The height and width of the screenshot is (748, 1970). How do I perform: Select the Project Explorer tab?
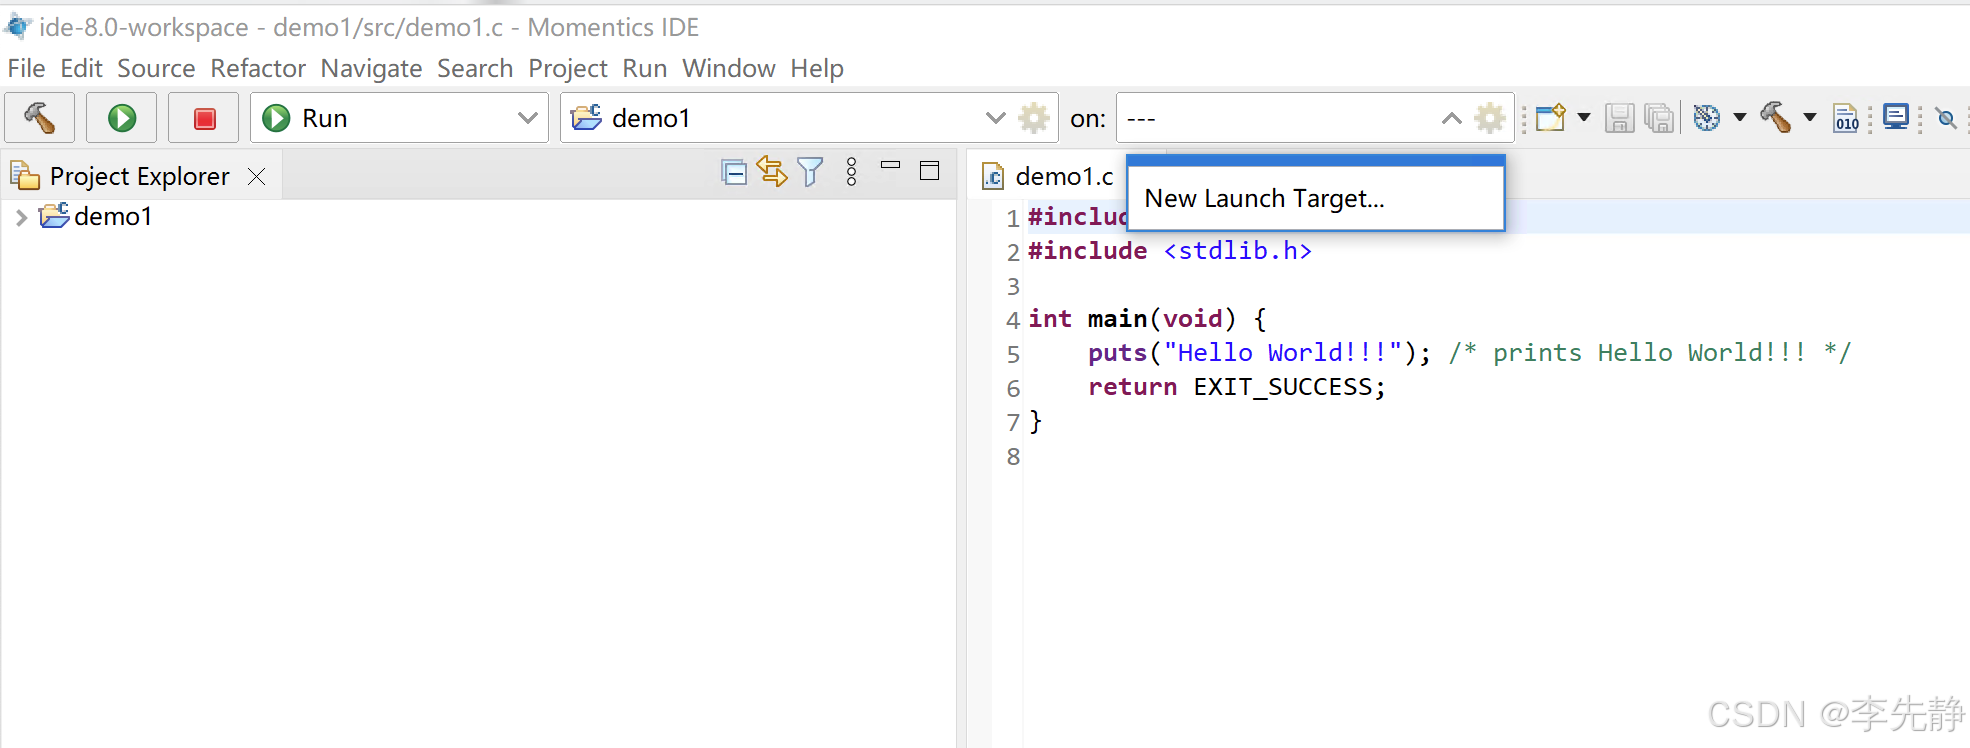coord(139,176)
